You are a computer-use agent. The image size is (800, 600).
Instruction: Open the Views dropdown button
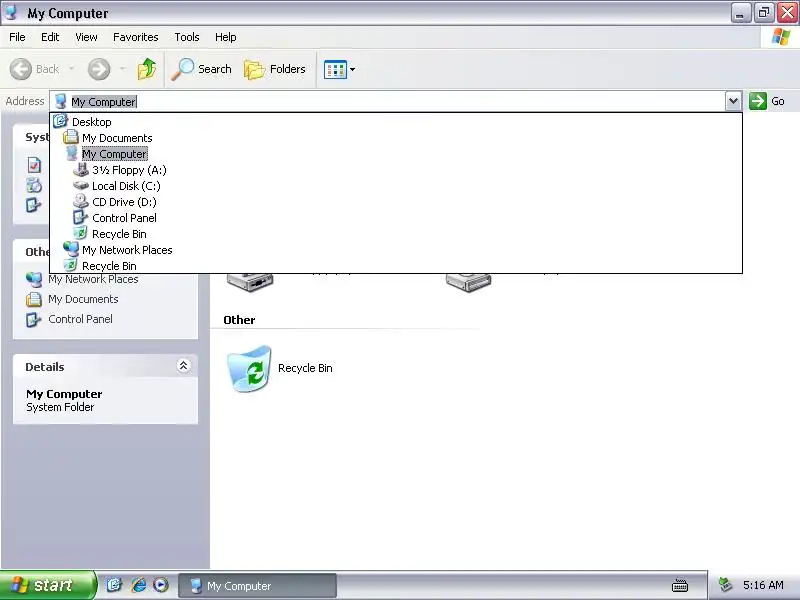tap(339, 69)
